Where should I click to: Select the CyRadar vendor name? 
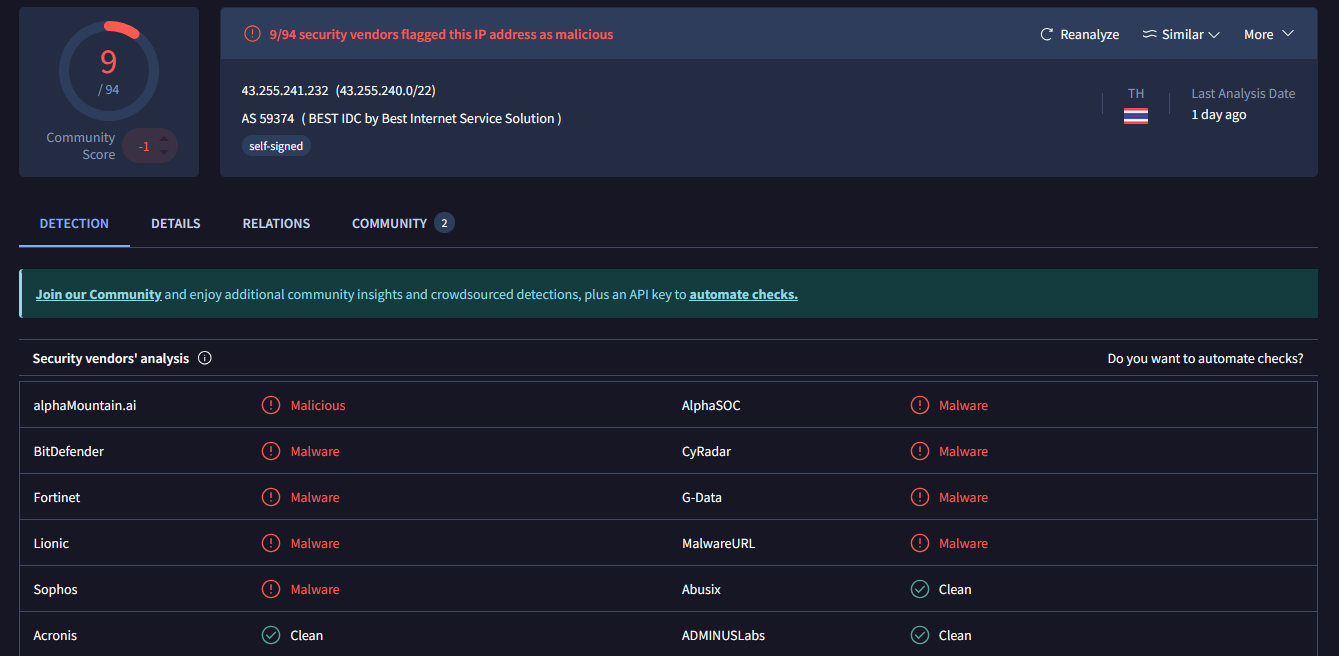pyautogui.click(x=706, y=451)
